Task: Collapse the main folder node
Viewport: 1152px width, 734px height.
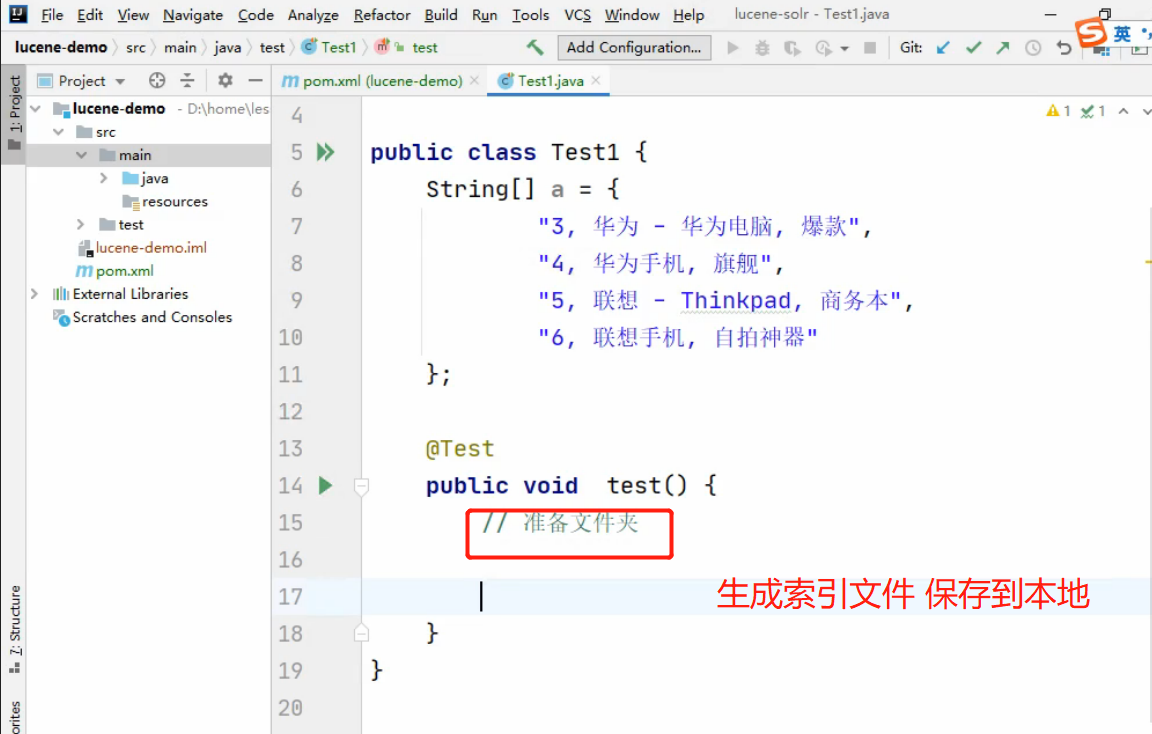Action: pyautogui.click(x=82, y=155)
